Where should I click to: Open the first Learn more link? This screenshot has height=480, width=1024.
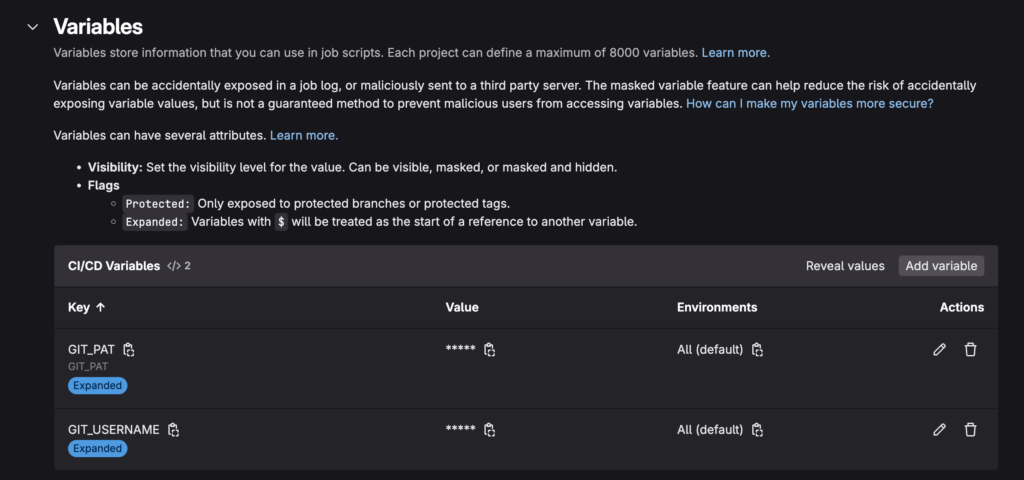click(x=735, y=53)
